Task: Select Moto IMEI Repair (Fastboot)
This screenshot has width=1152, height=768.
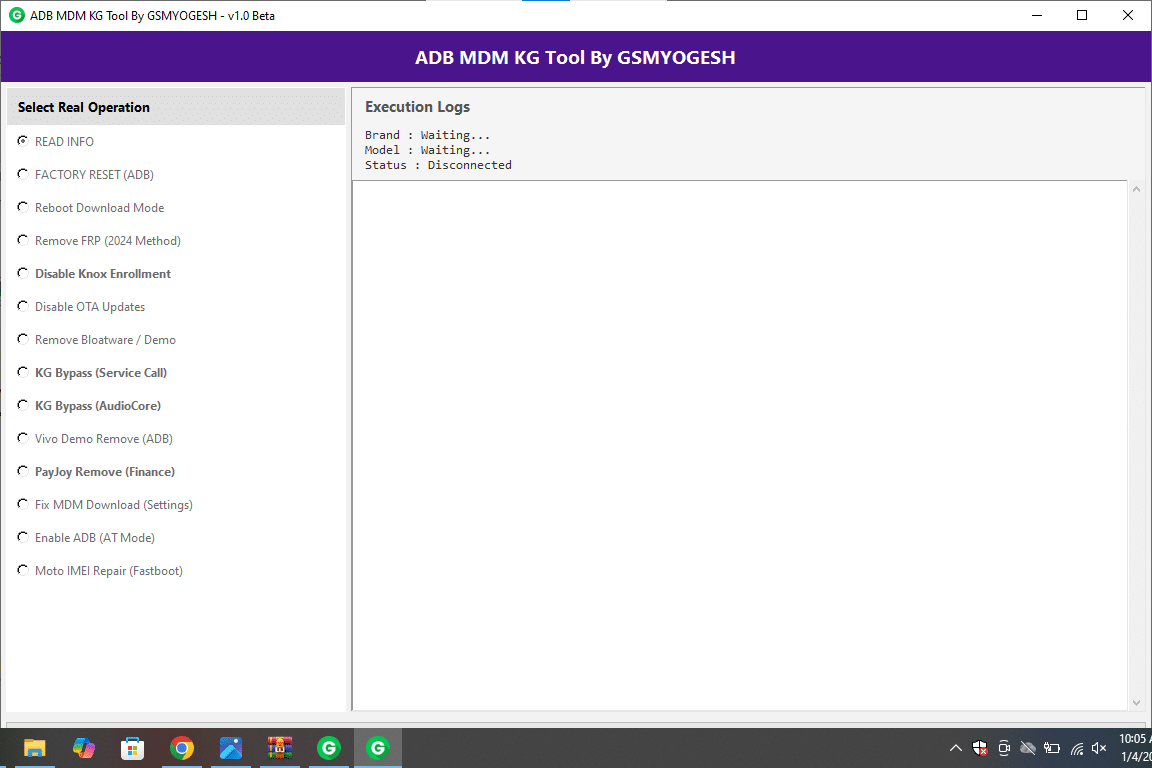Action: [x=22, y=570]
